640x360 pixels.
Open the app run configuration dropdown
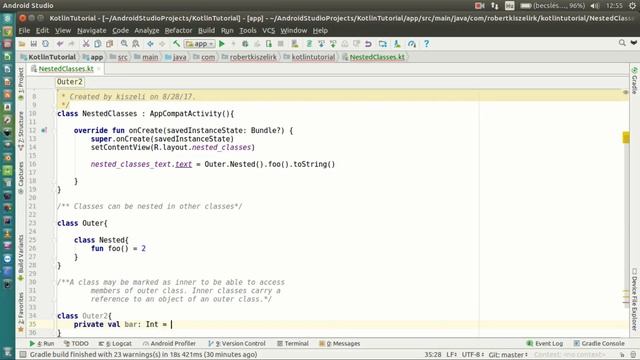pos(200,44)
